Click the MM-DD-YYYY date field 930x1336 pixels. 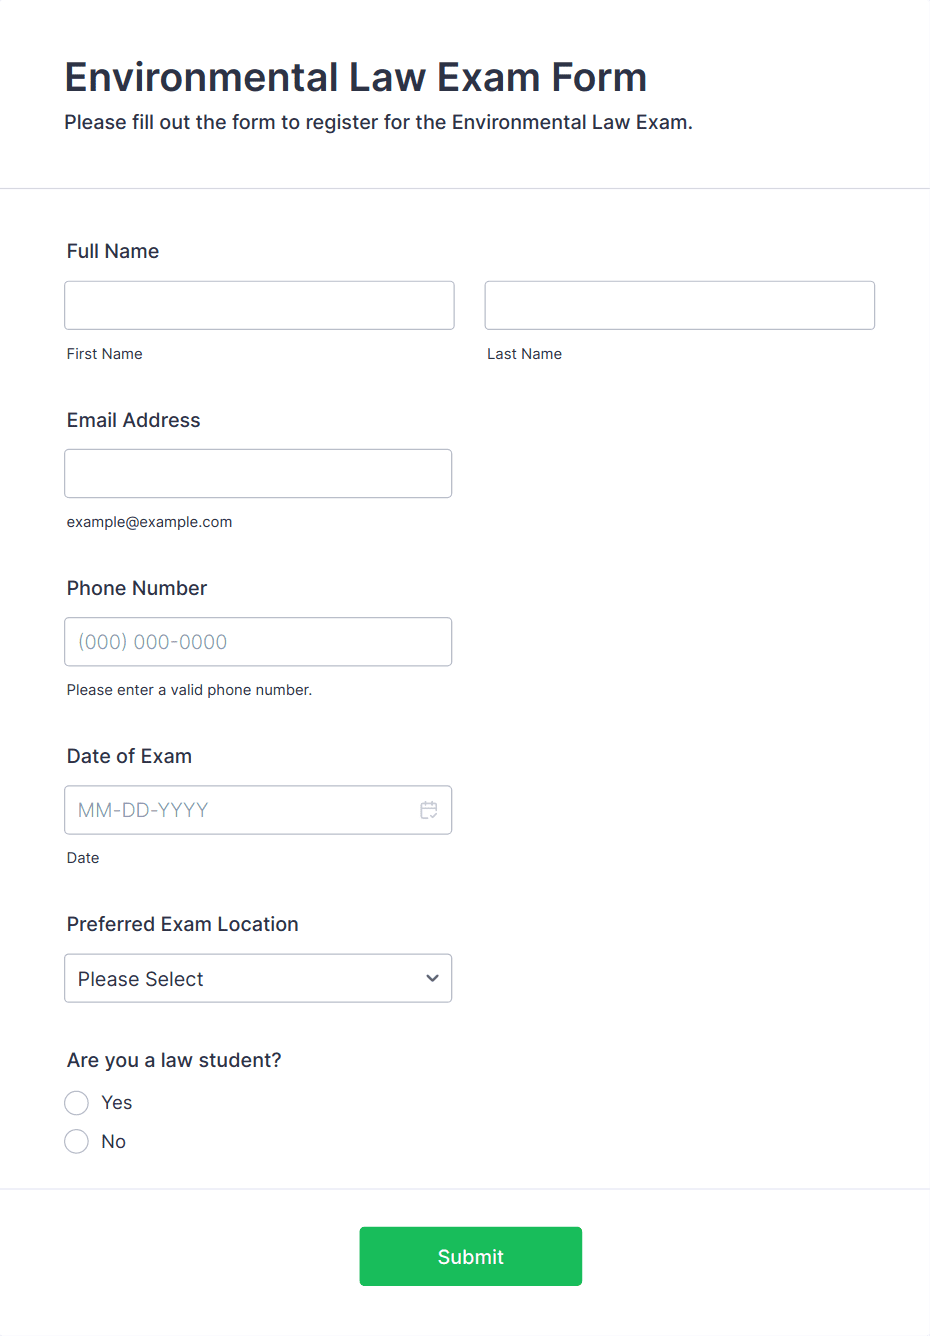coord(258,810)
